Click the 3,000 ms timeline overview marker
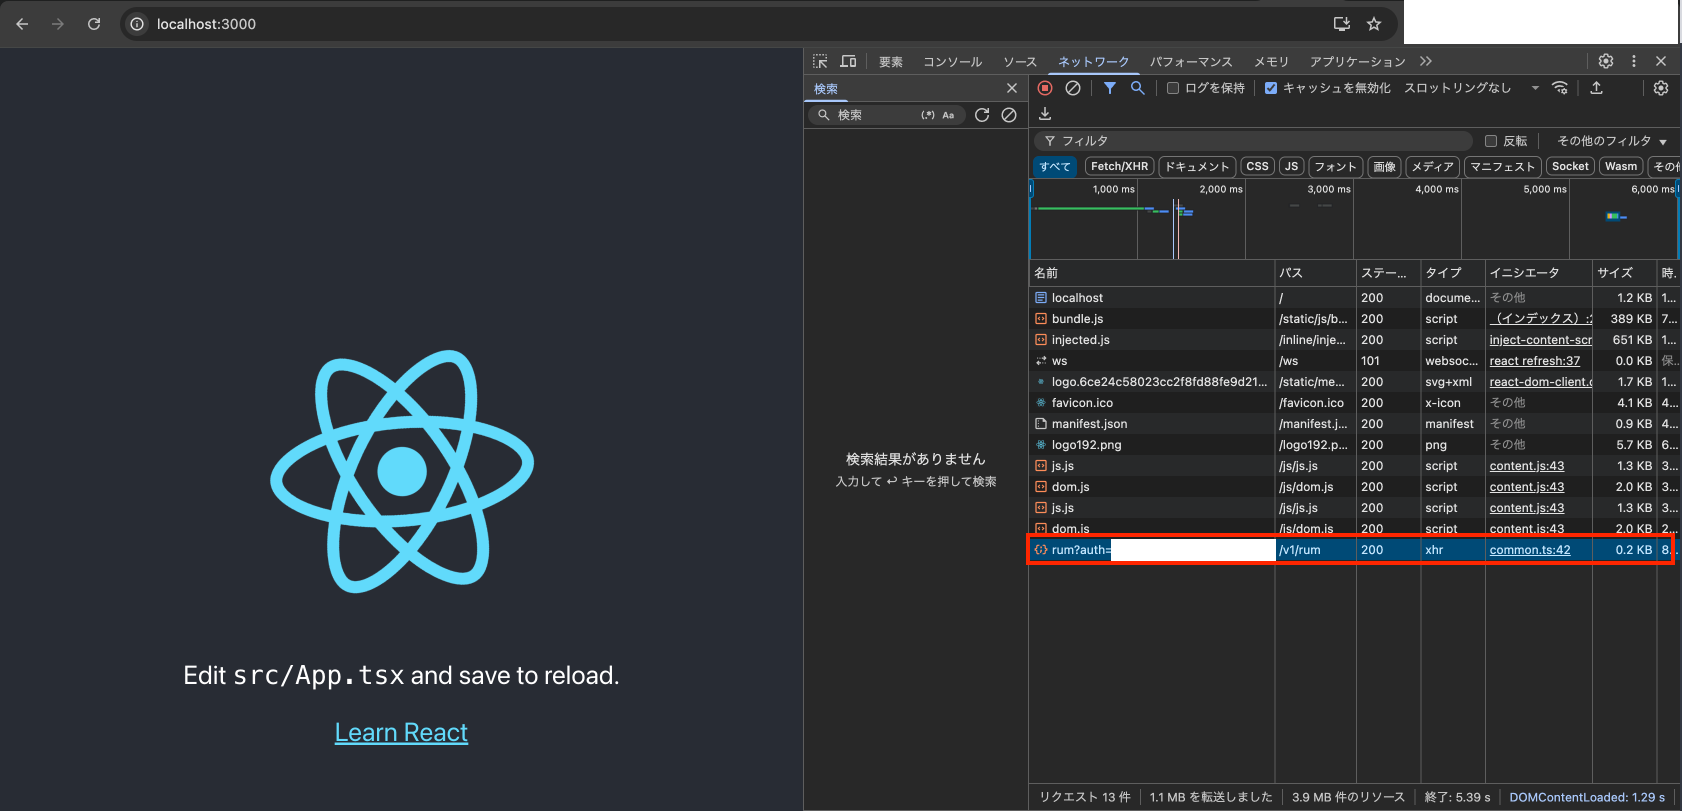Viewport: 1682px width, 811px height. coord(1329,189)
